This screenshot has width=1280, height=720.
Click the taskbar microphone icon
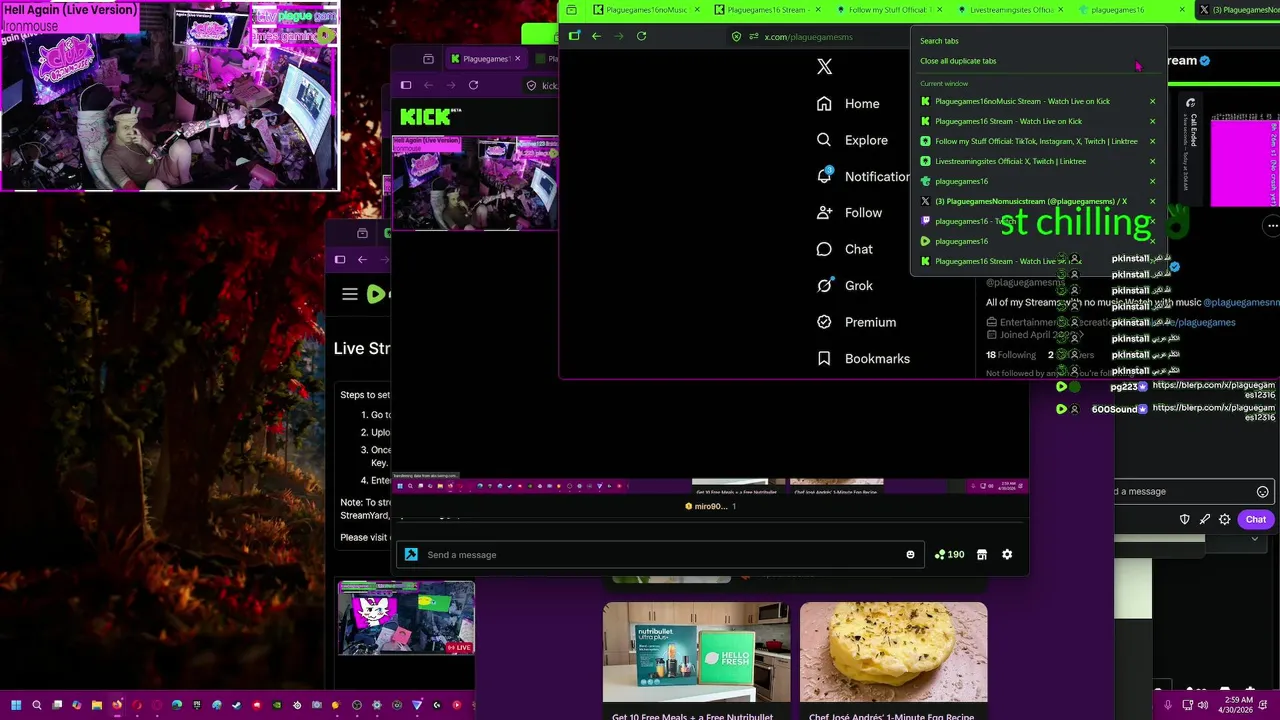tap(1168, 705)
